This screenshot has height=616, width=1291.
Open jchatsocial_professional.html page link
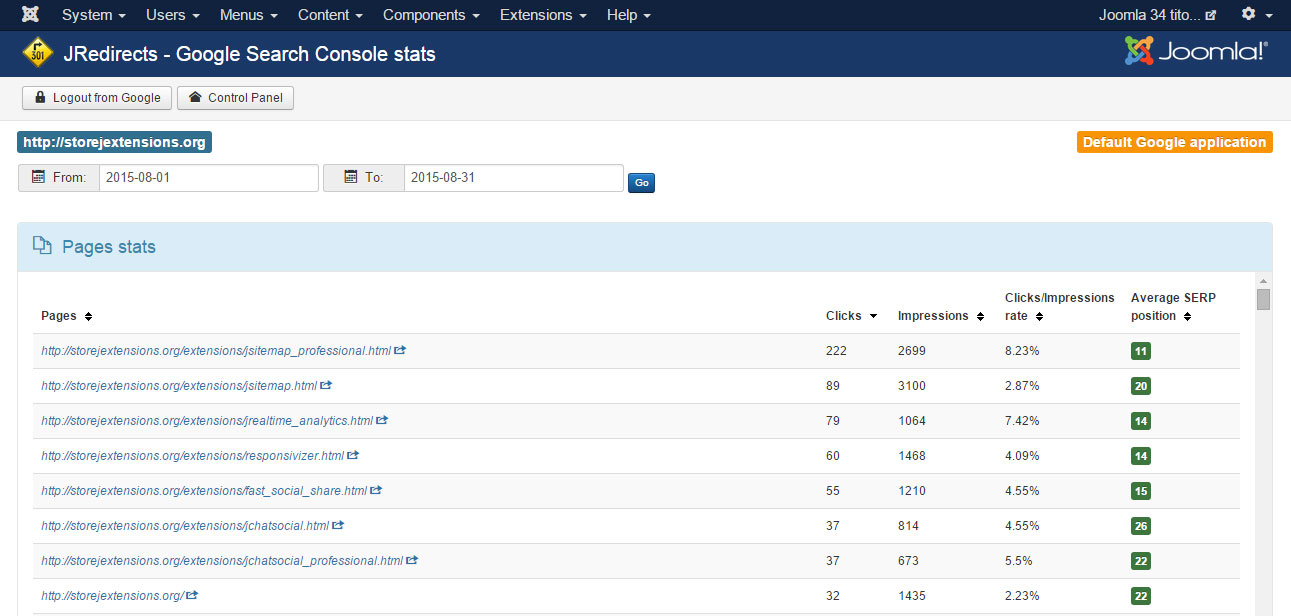pyautogui.click(x=222, y=561)
